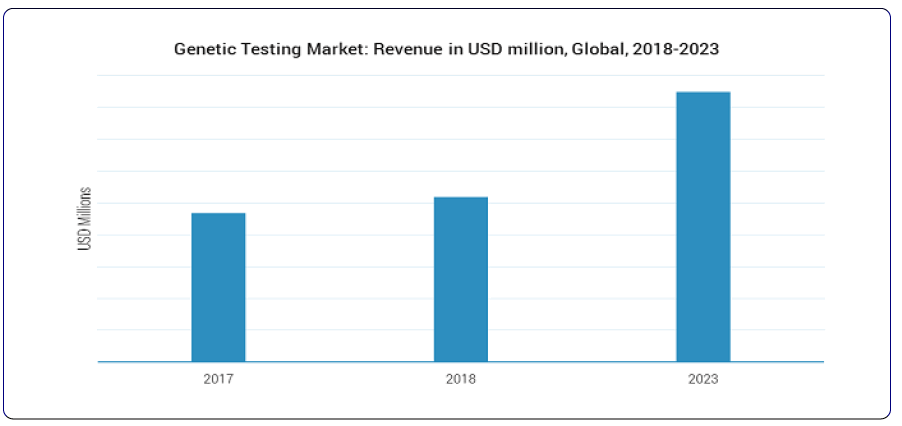902x426 pixels.
Task: Click the top edge of the 2017 bar
Action: pos(218,215)
